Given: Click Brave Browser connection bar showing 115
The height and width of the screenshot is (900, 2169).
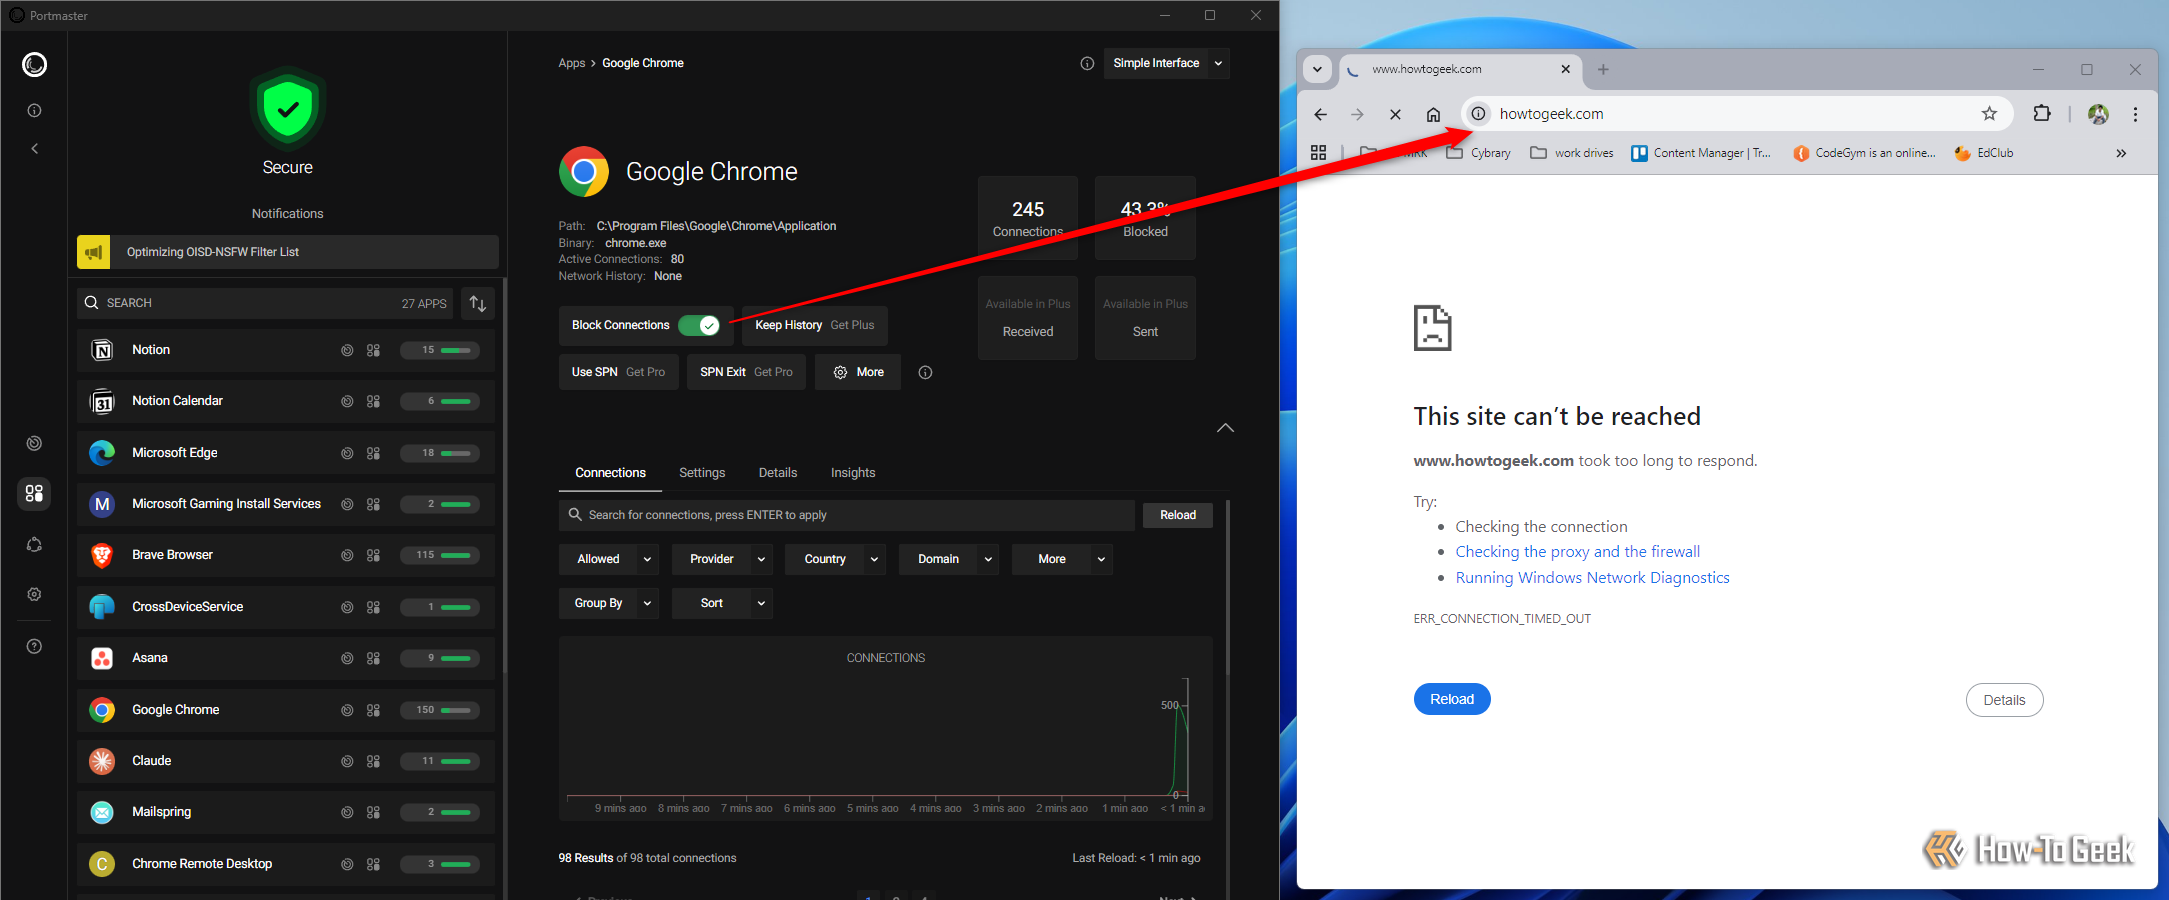Looking at the screenshot, I should click(x=440, y=555).
